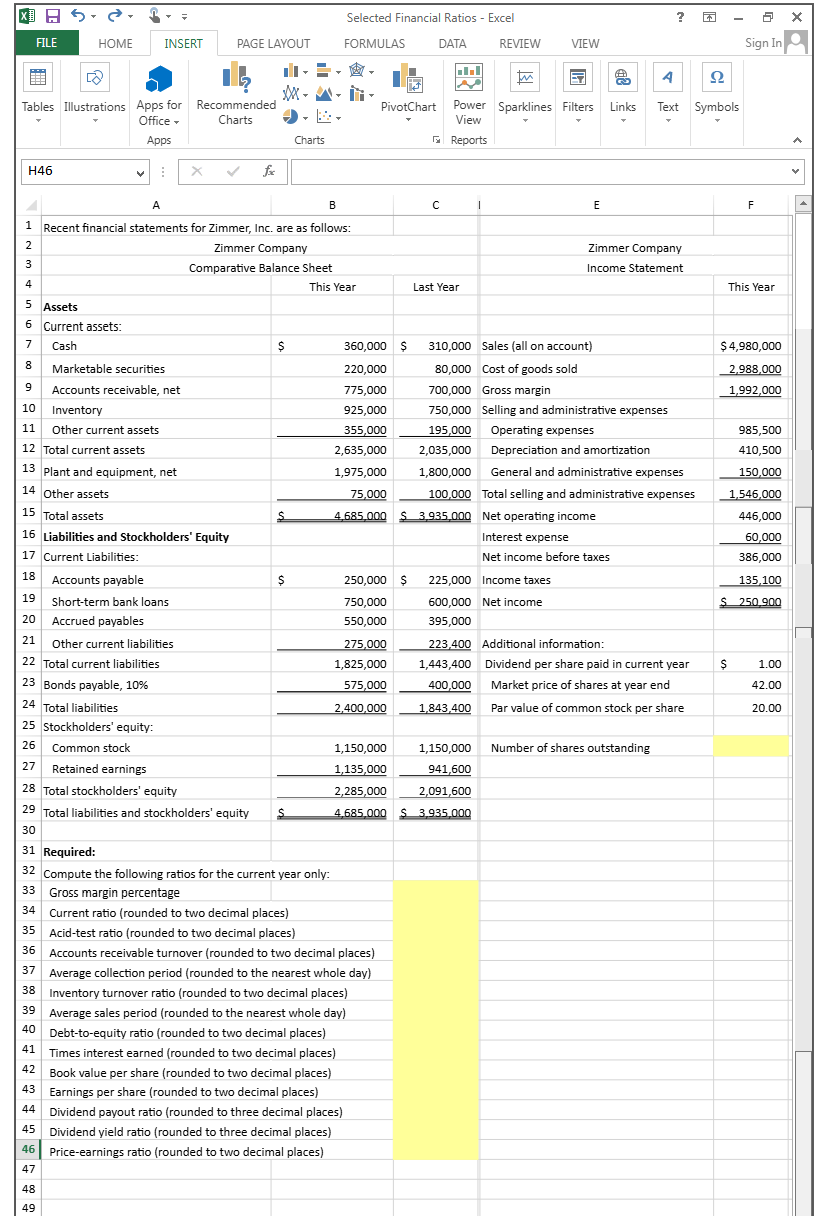Select column F header
Screen dimensions: 822x1221
pyautogui.click(x=751, y=206)
